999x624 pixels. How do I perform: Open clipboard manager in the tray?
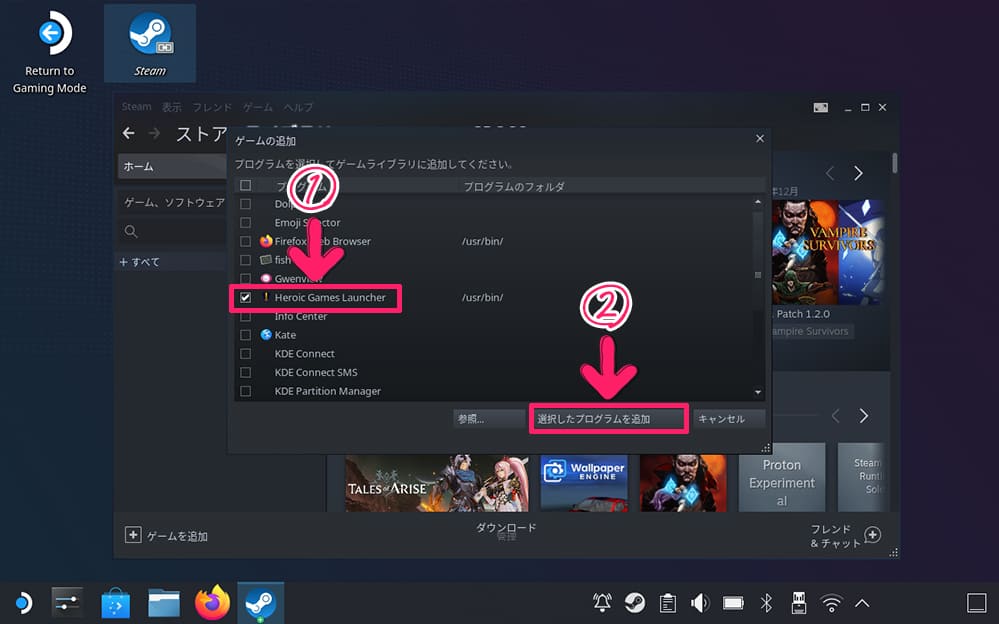point(668,602)
